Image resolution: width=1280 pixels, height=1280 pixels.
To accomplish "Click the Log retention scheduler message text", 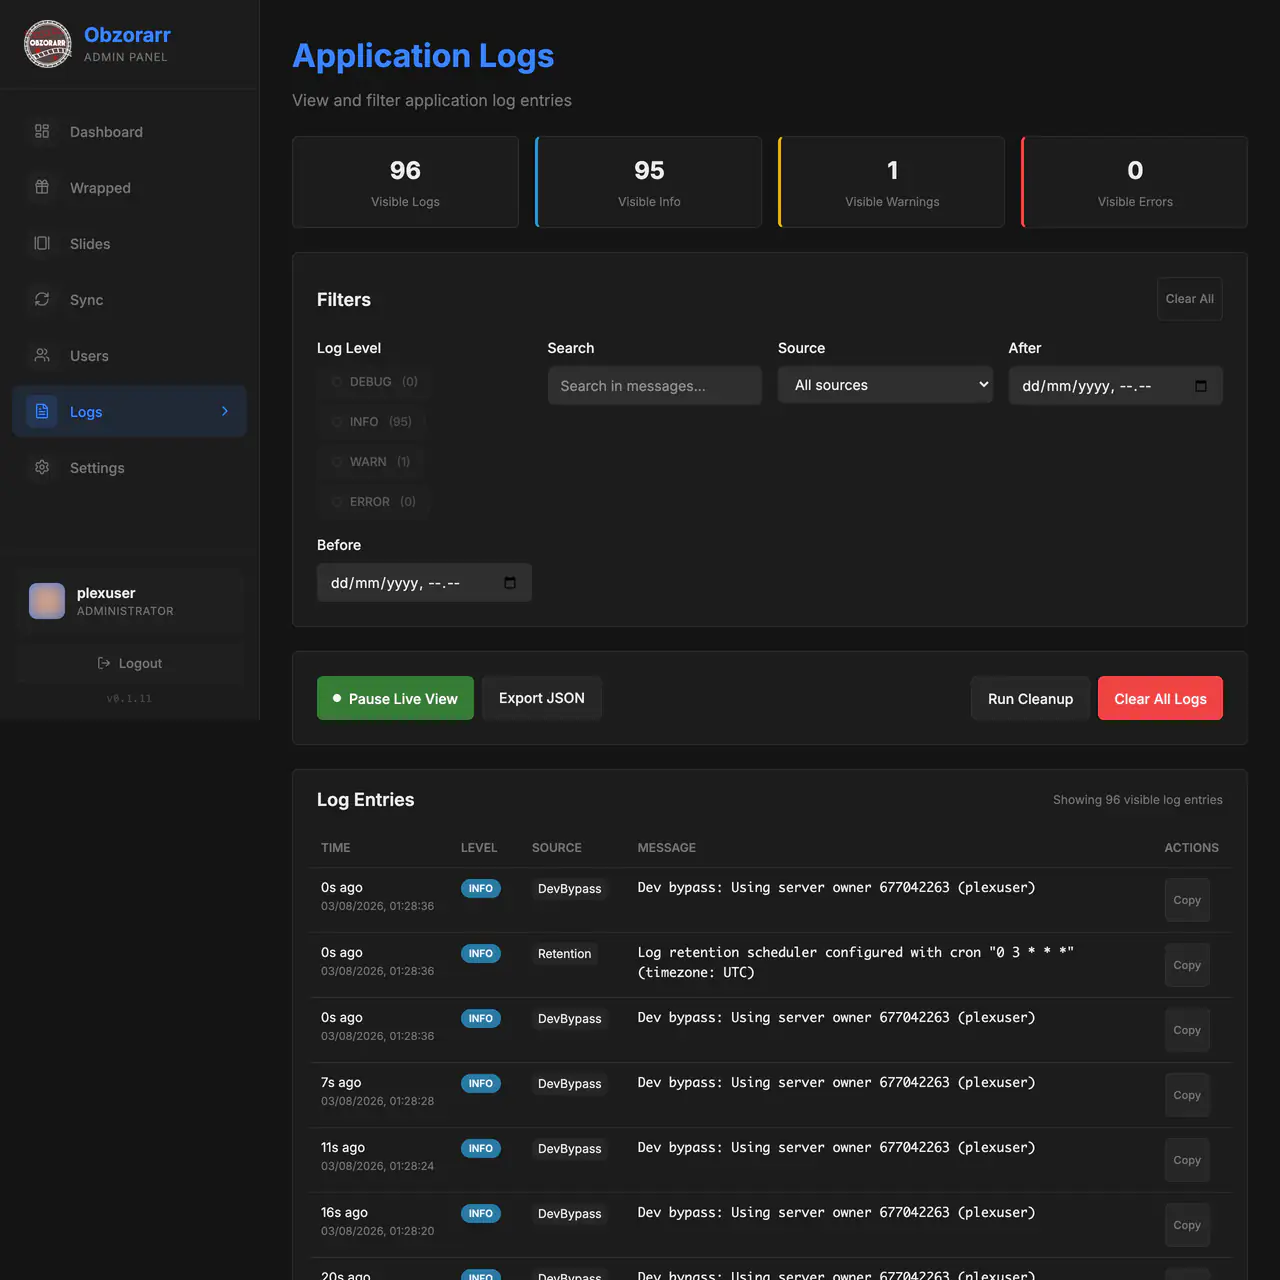I will click(856, 962).
